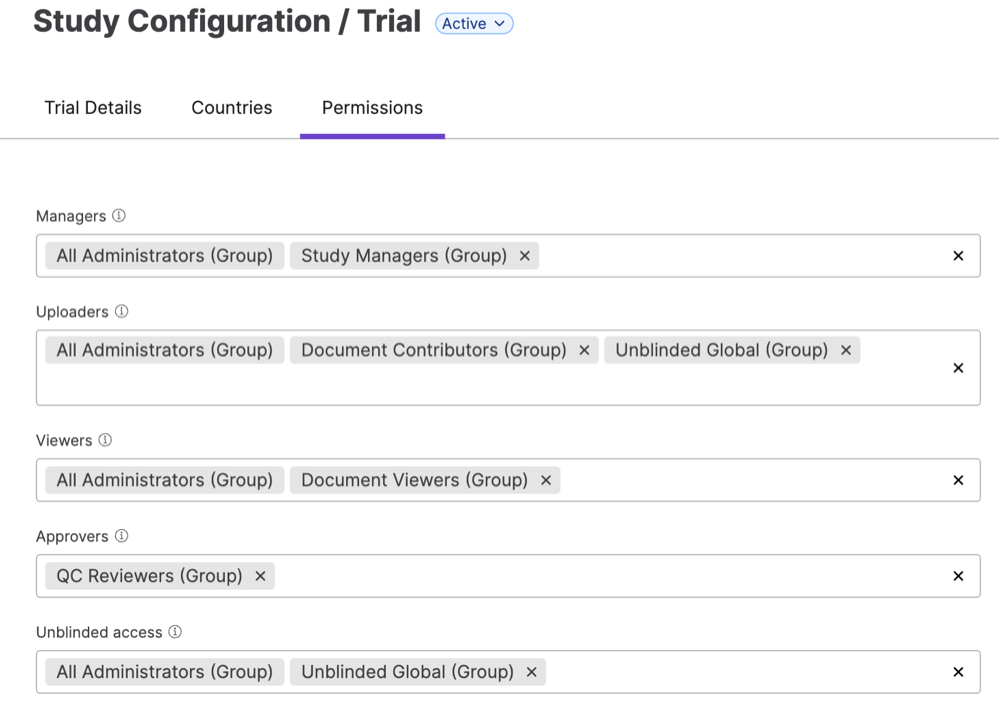Switch to the Trial Details tab
This screenshot has width=999, height=707.
click(93, 108)
